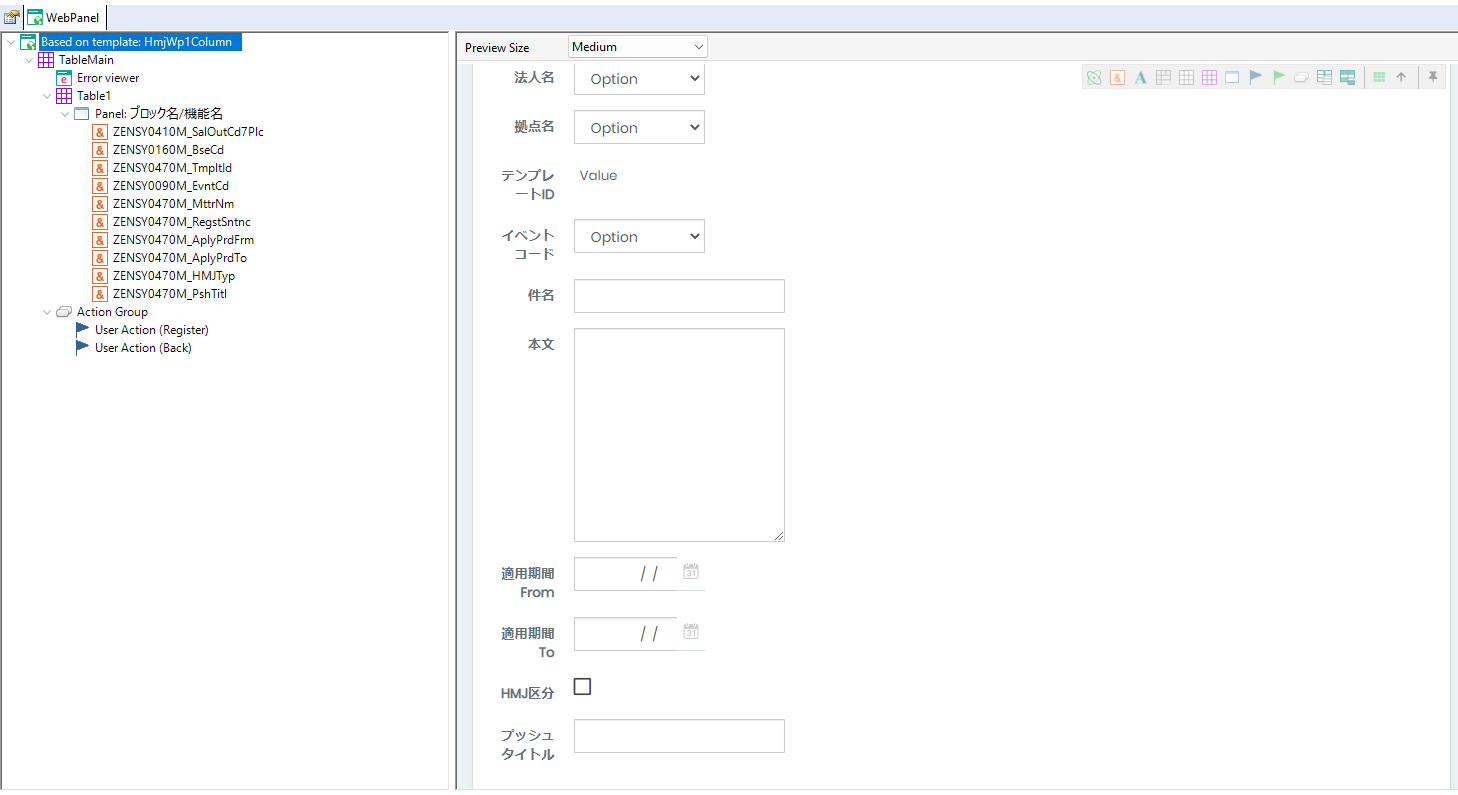Select Error viewer tree item

click(108, 78)
